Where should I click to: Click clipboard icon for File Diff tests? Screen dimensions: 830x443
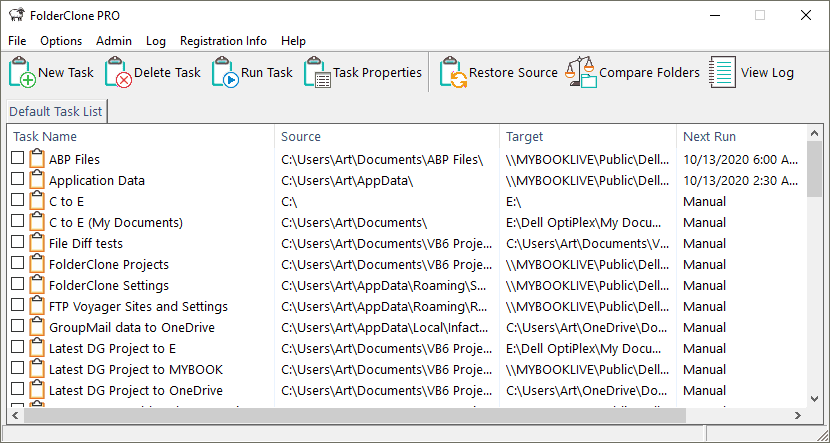tap(37, 243)
